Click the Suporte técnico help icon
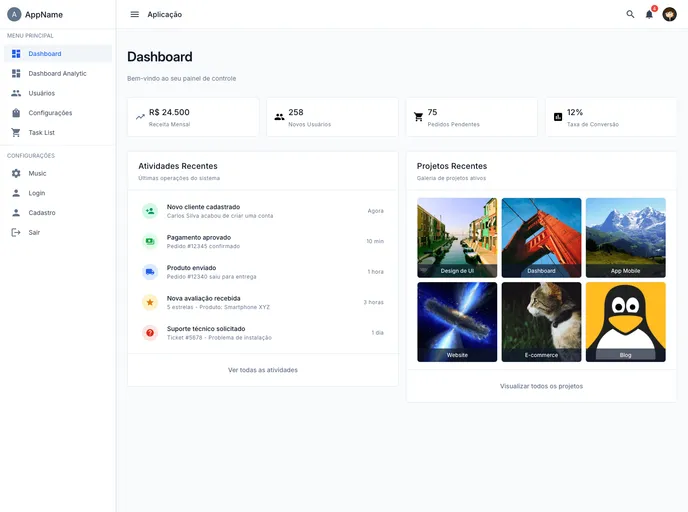The height and width of the screenshot is (512, 688). [150, 333]
